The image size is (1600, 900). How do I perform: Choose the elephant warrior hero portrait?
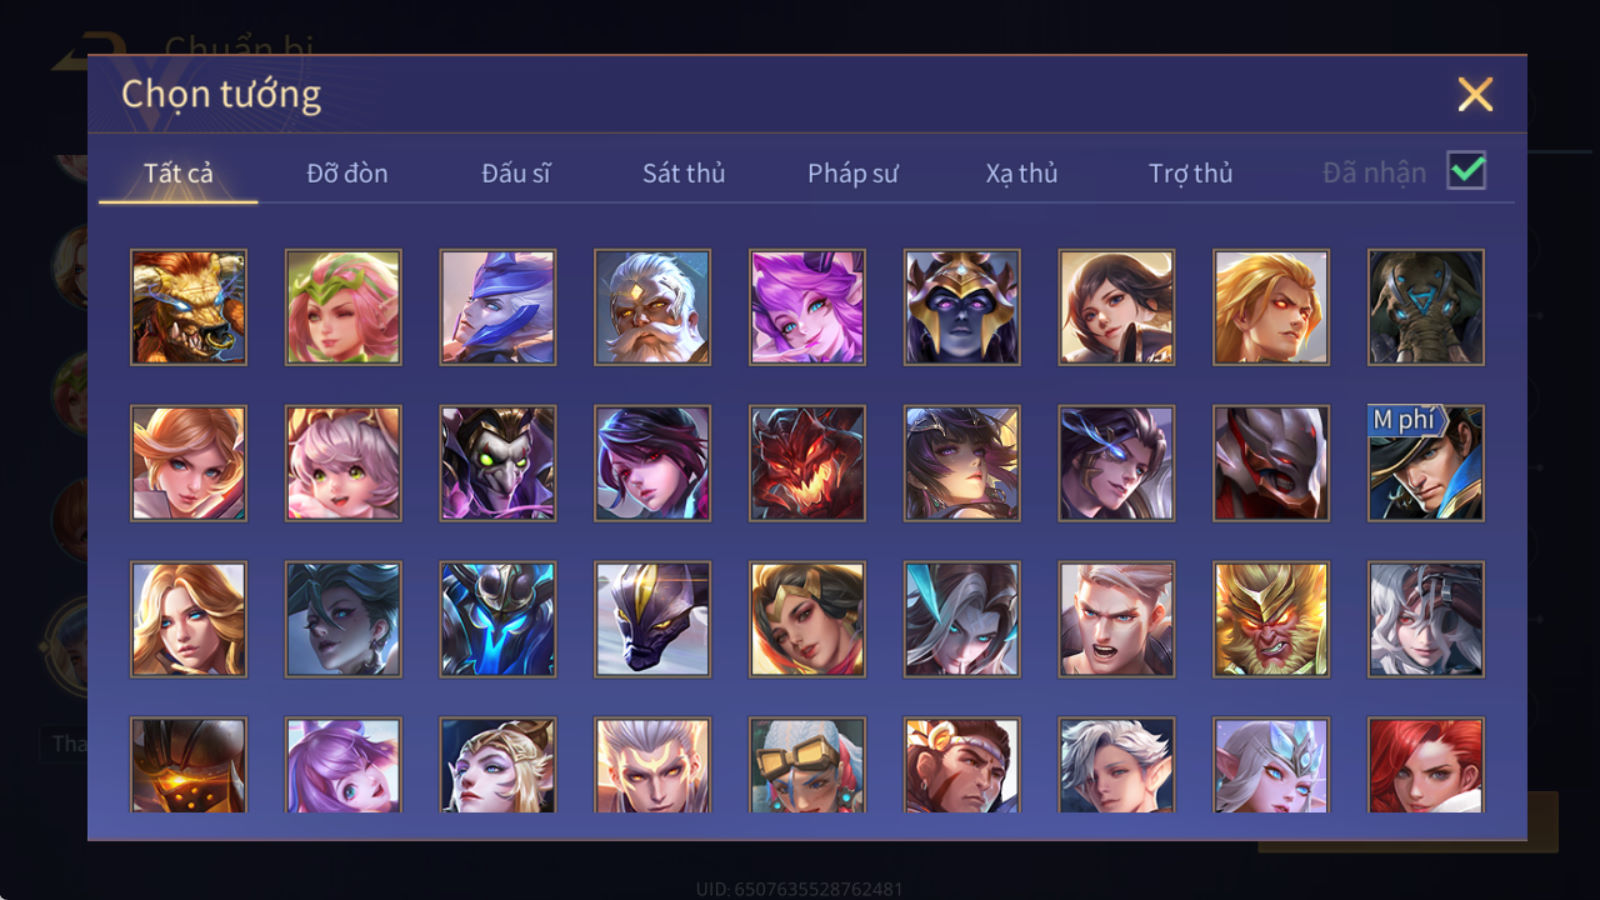point(1426,307)
